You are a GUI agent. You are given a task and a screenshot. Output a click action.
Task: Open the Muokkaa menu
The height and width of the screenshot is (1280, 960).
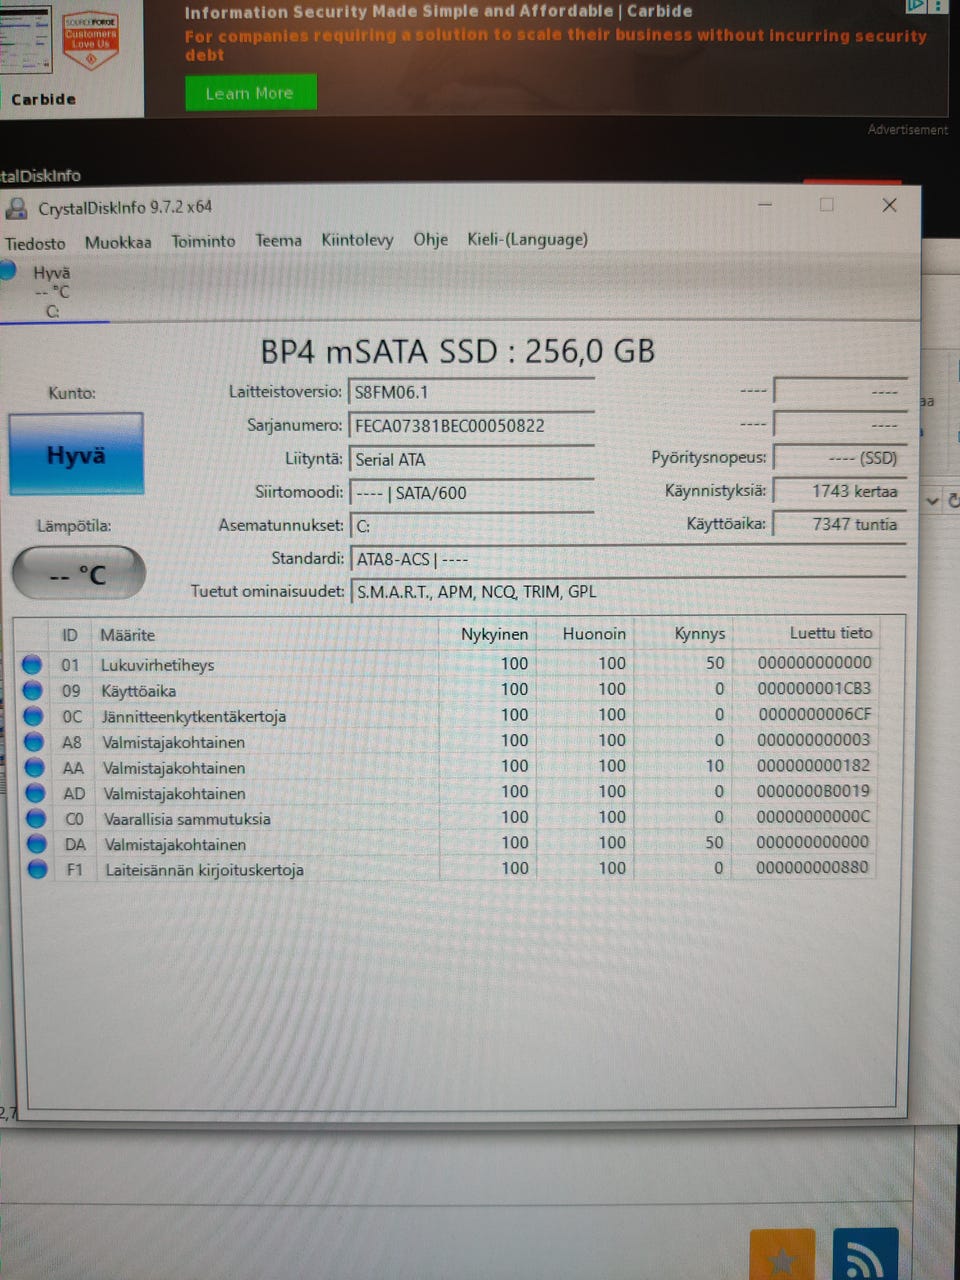pyautogui.click(x=118, y=242)
